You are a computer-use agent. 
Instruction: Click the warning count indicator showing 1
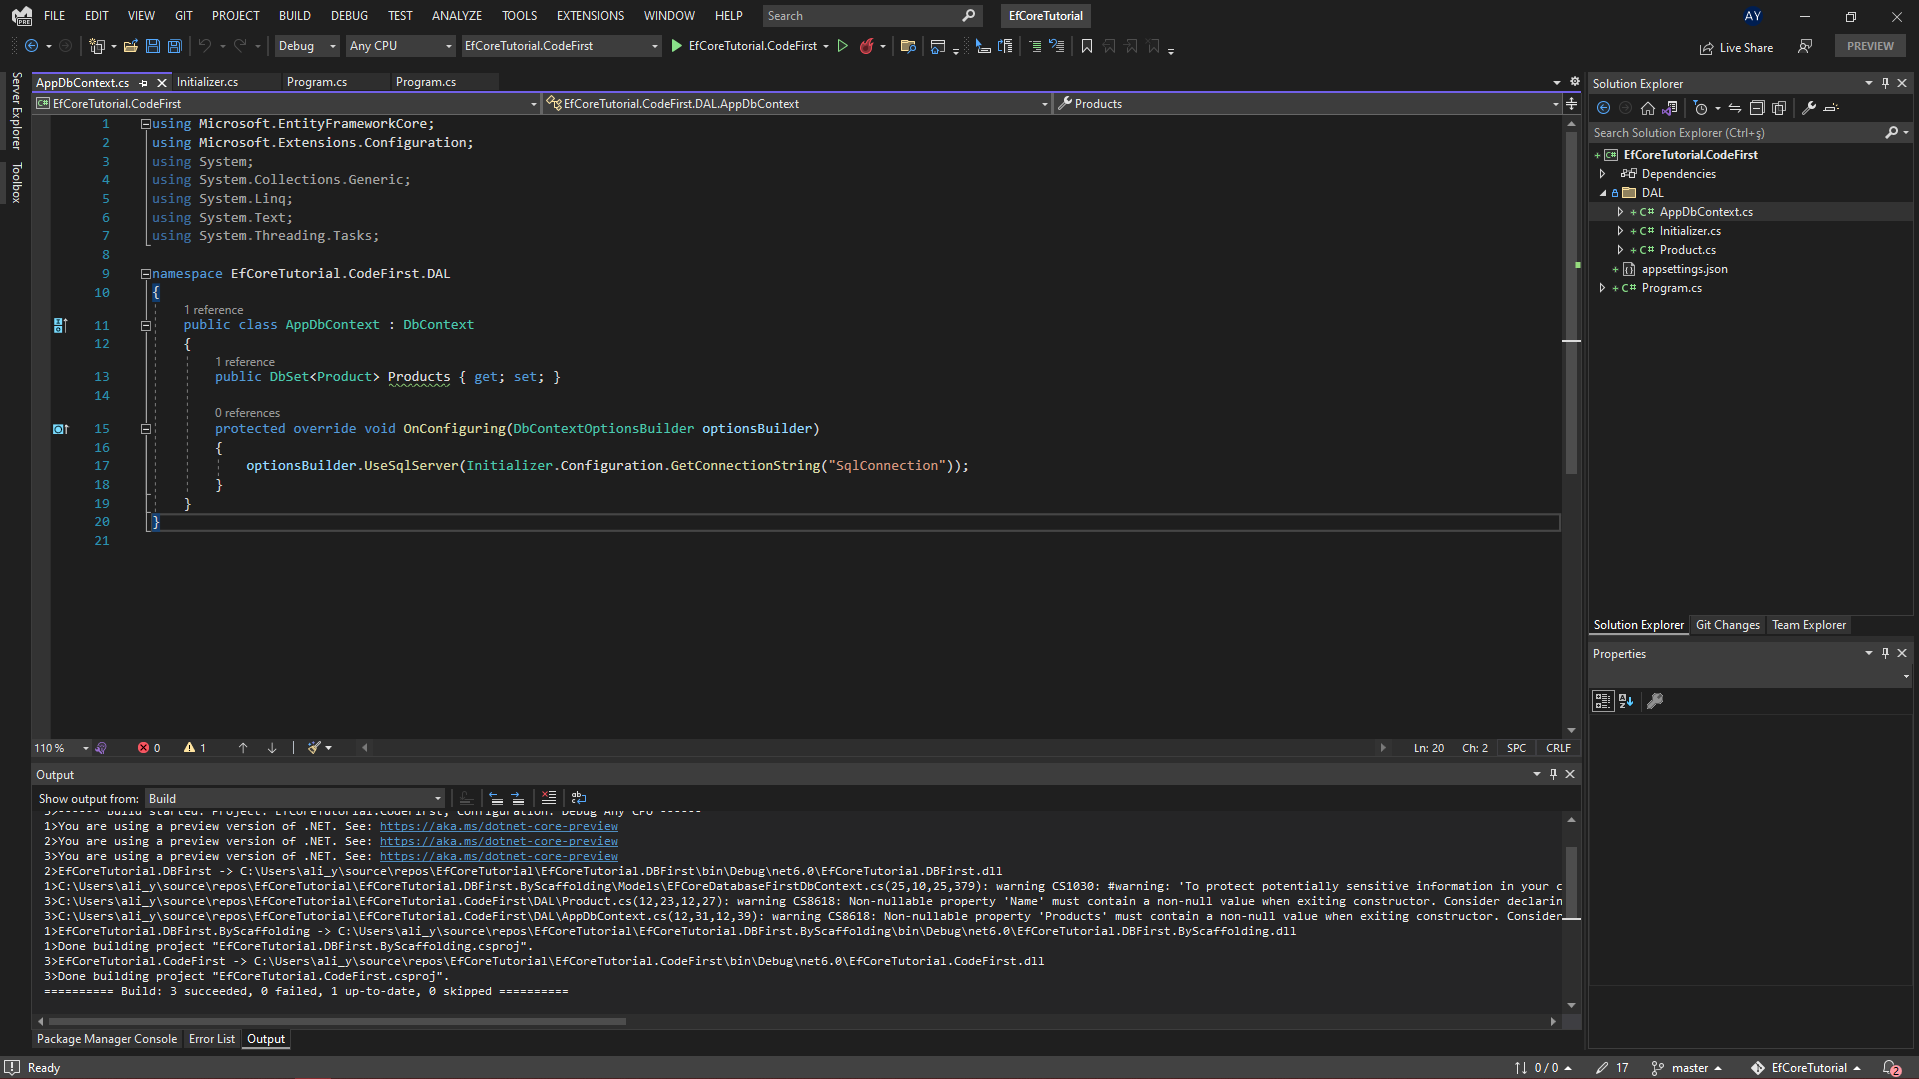click(195, 747)
